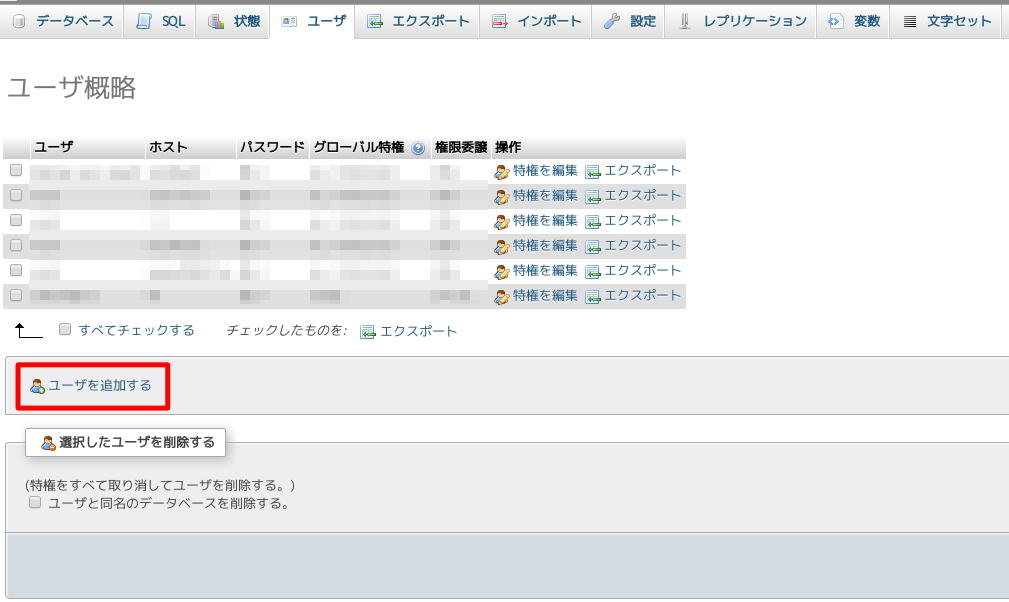
Task: Click the エクスポート icon in the third user row
Action: (593, 222)
